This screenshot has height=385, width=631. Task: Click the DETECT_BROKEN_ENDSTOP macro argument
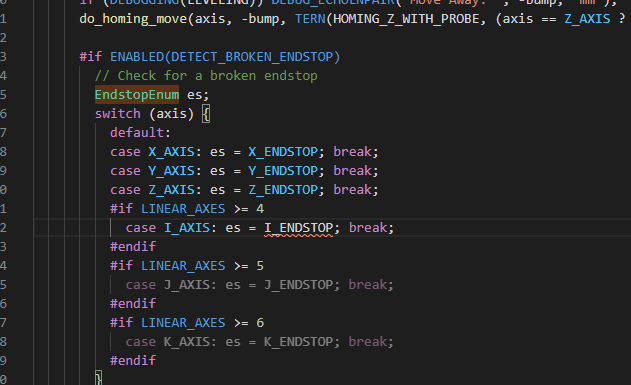pos(252,57)
